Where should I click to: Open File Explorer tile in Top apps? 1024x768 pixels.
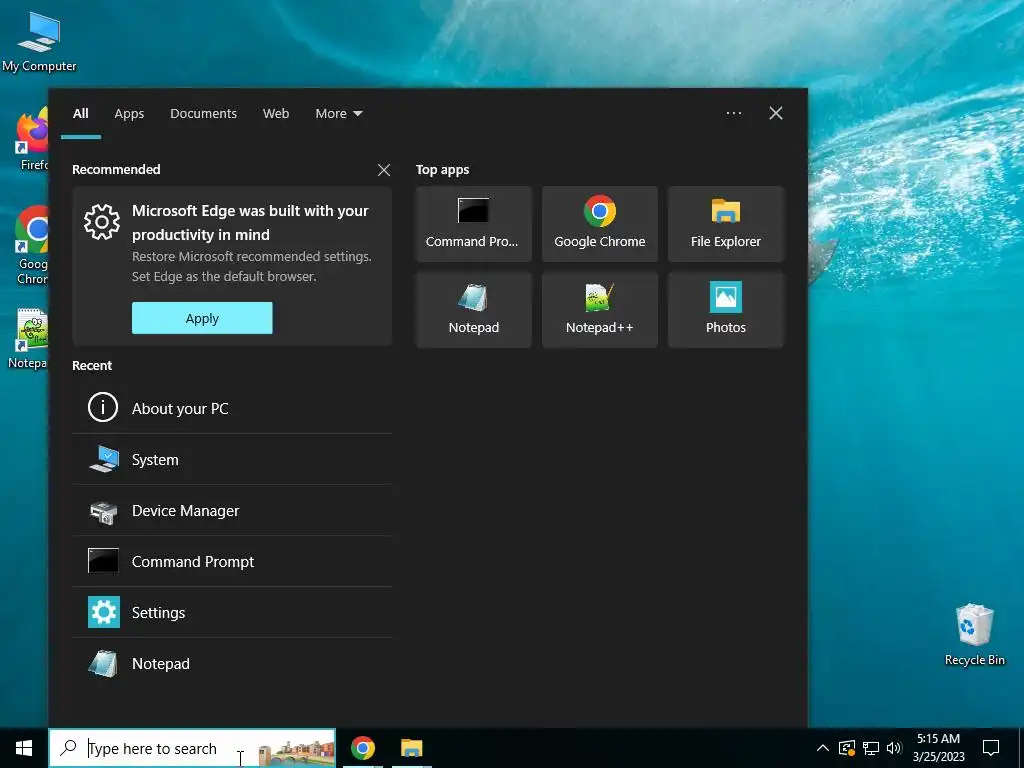tap(726, 224)
